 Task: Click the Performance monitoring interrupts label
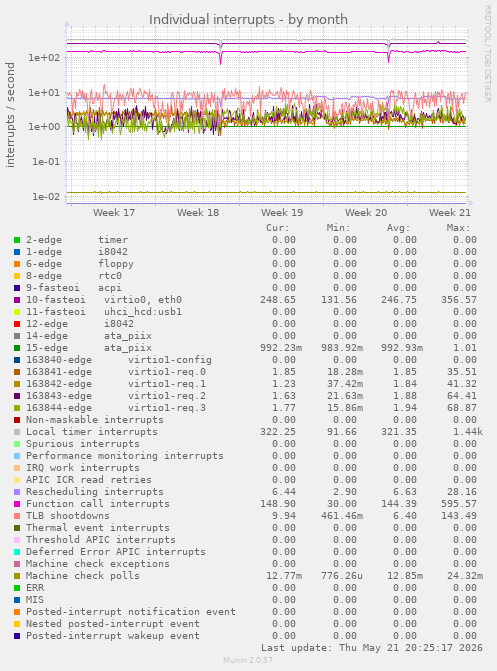[125, 456]
